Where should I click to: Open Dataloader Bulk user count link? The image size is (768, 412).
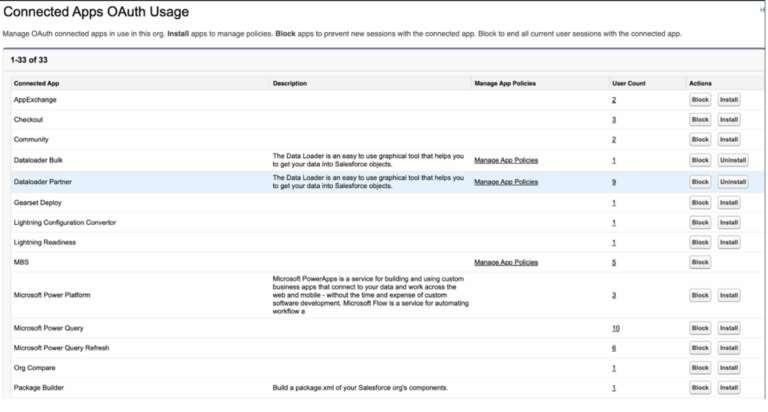point(614,161)
